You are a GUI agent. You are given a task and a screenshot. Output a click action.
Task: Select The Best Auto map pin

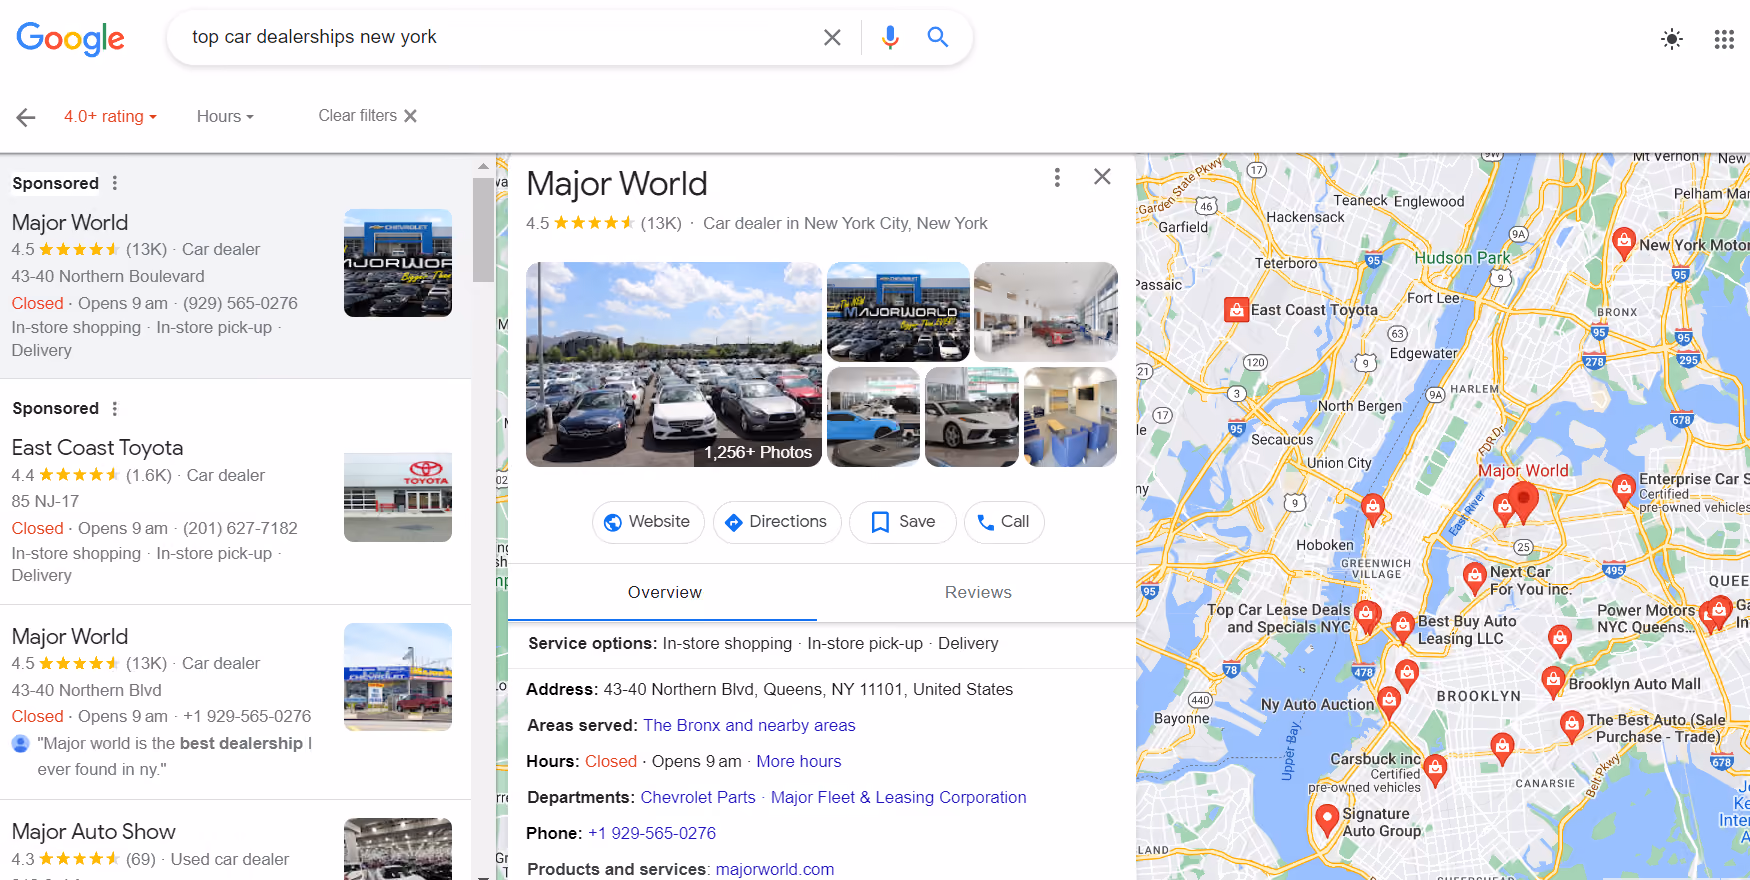1571,725
